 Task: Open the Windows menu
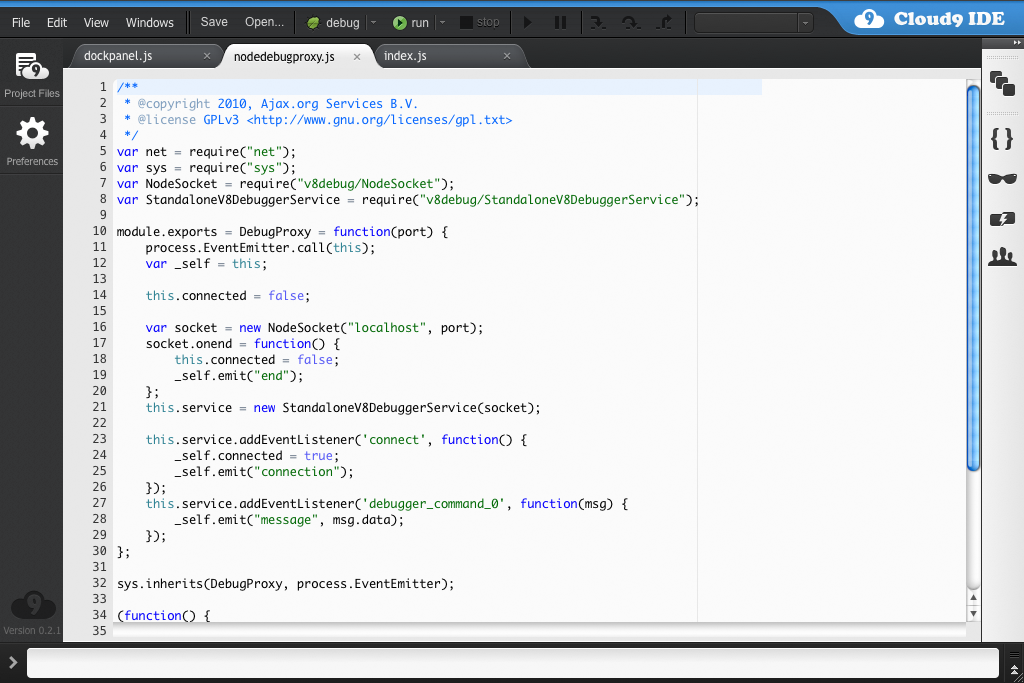[150, 22]
